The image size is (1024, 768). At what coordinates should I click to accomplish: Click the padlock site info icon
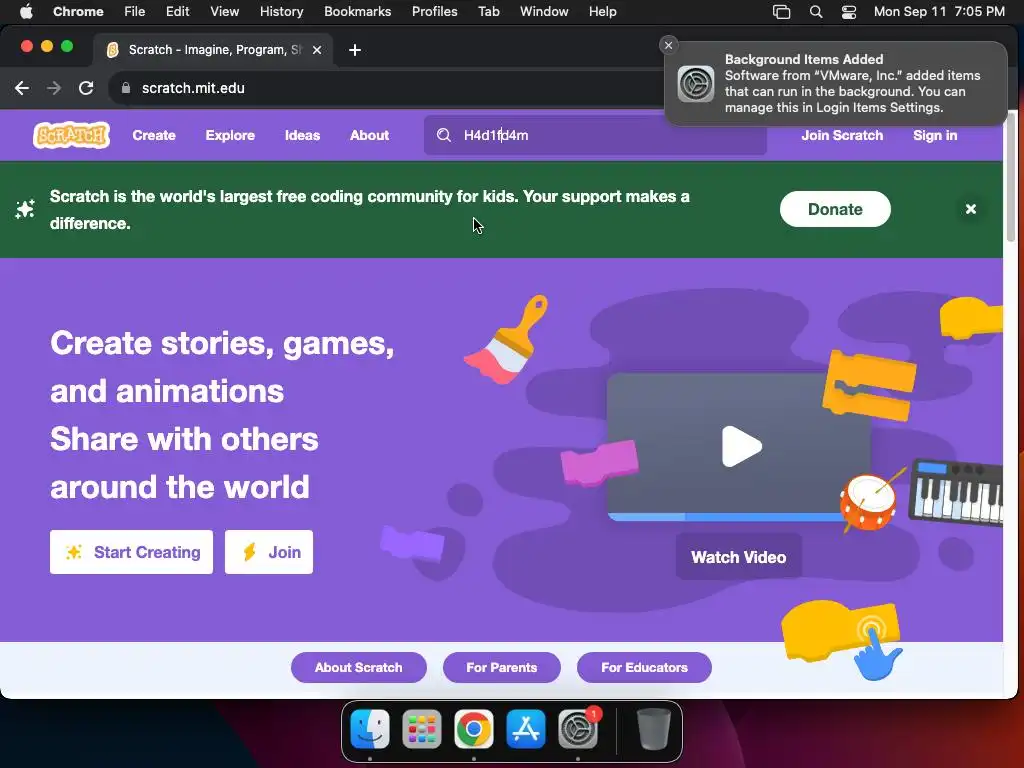coord(125,88)
